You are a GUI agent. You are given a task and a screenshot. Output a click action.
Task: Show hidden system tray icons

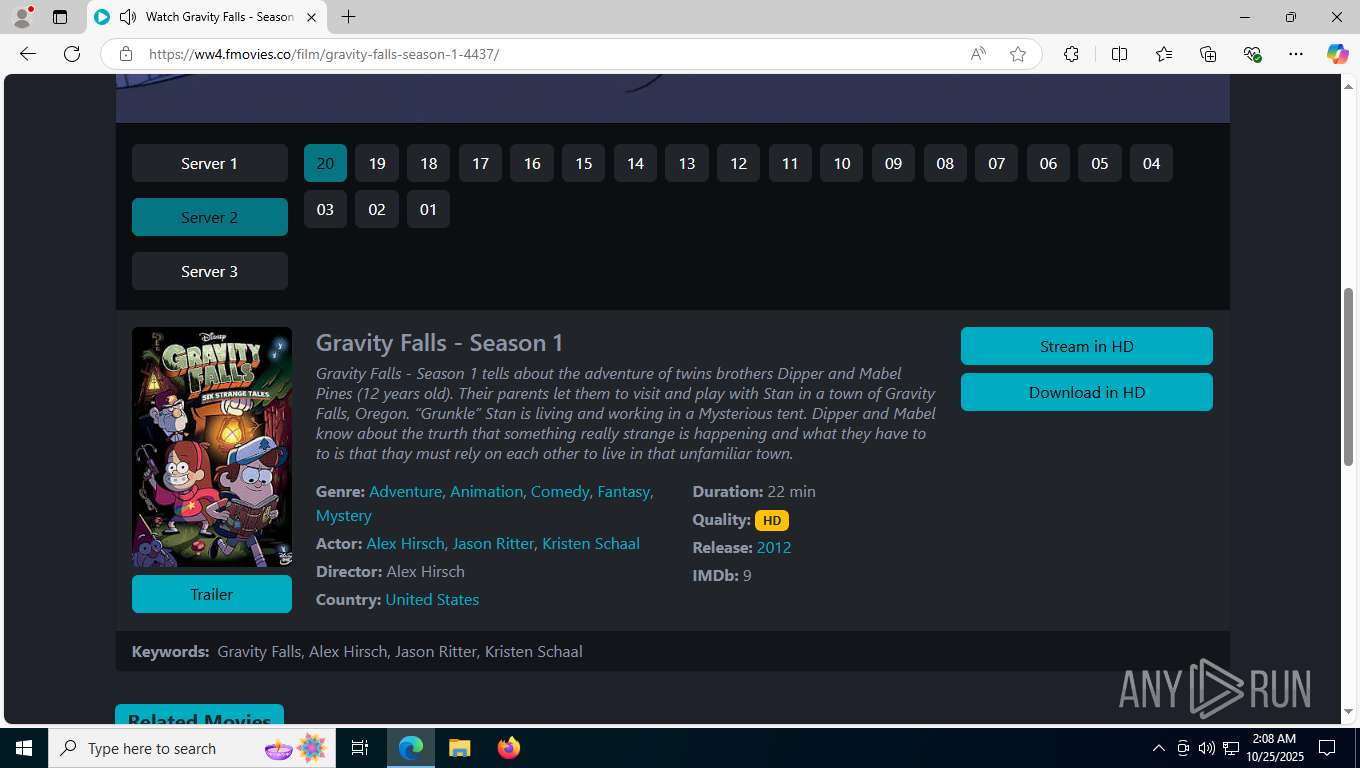coord(1158,748)
